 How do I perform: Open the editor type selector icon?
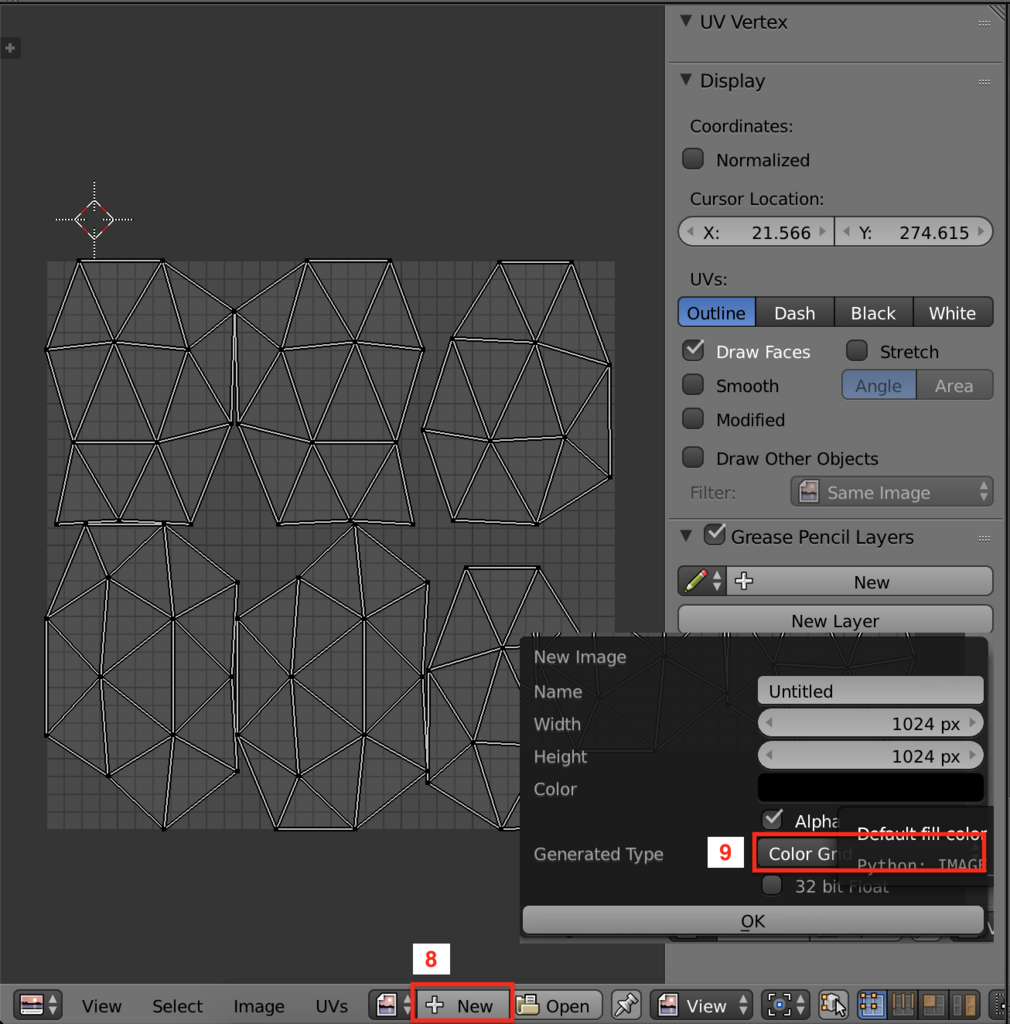coord(38,1004)
